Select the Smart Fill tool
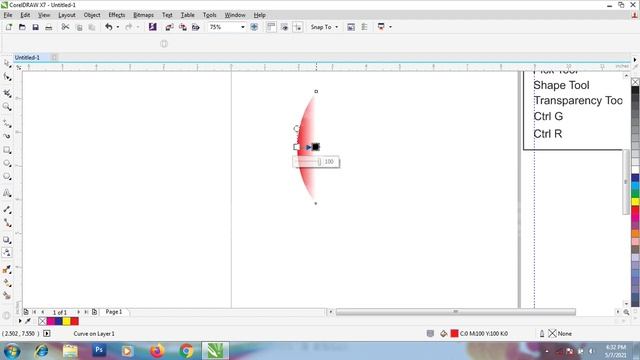Viewport: 640px width, 360px height. (x=7, y=296)
